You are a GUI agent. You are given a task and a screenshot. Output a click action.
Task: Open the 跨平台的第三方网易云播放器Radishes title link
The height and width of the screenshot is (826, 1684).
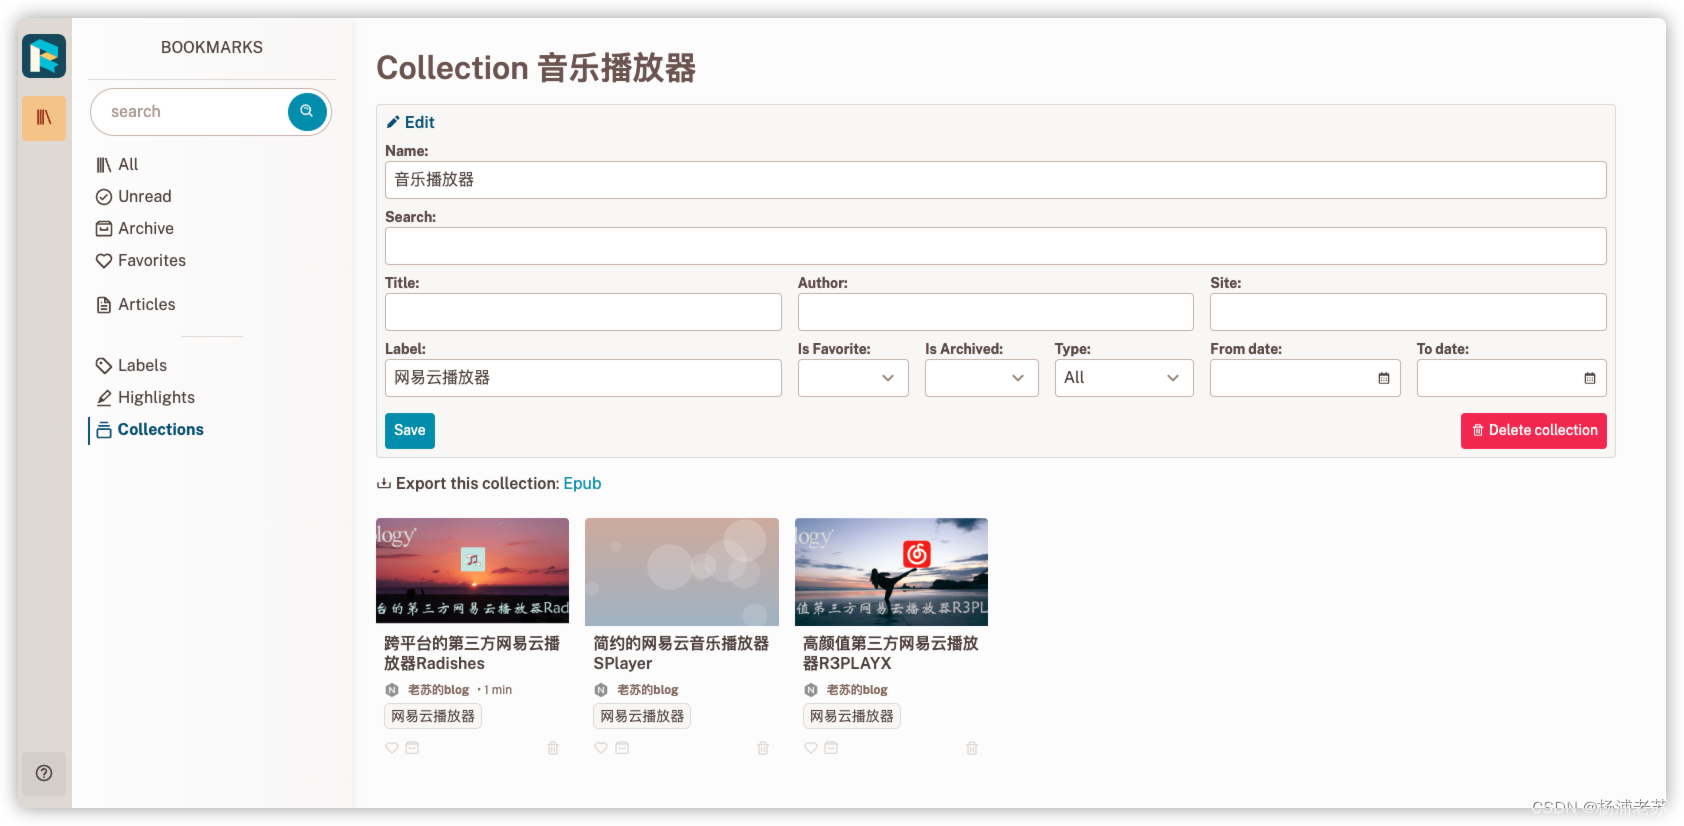tap(472, 654)
